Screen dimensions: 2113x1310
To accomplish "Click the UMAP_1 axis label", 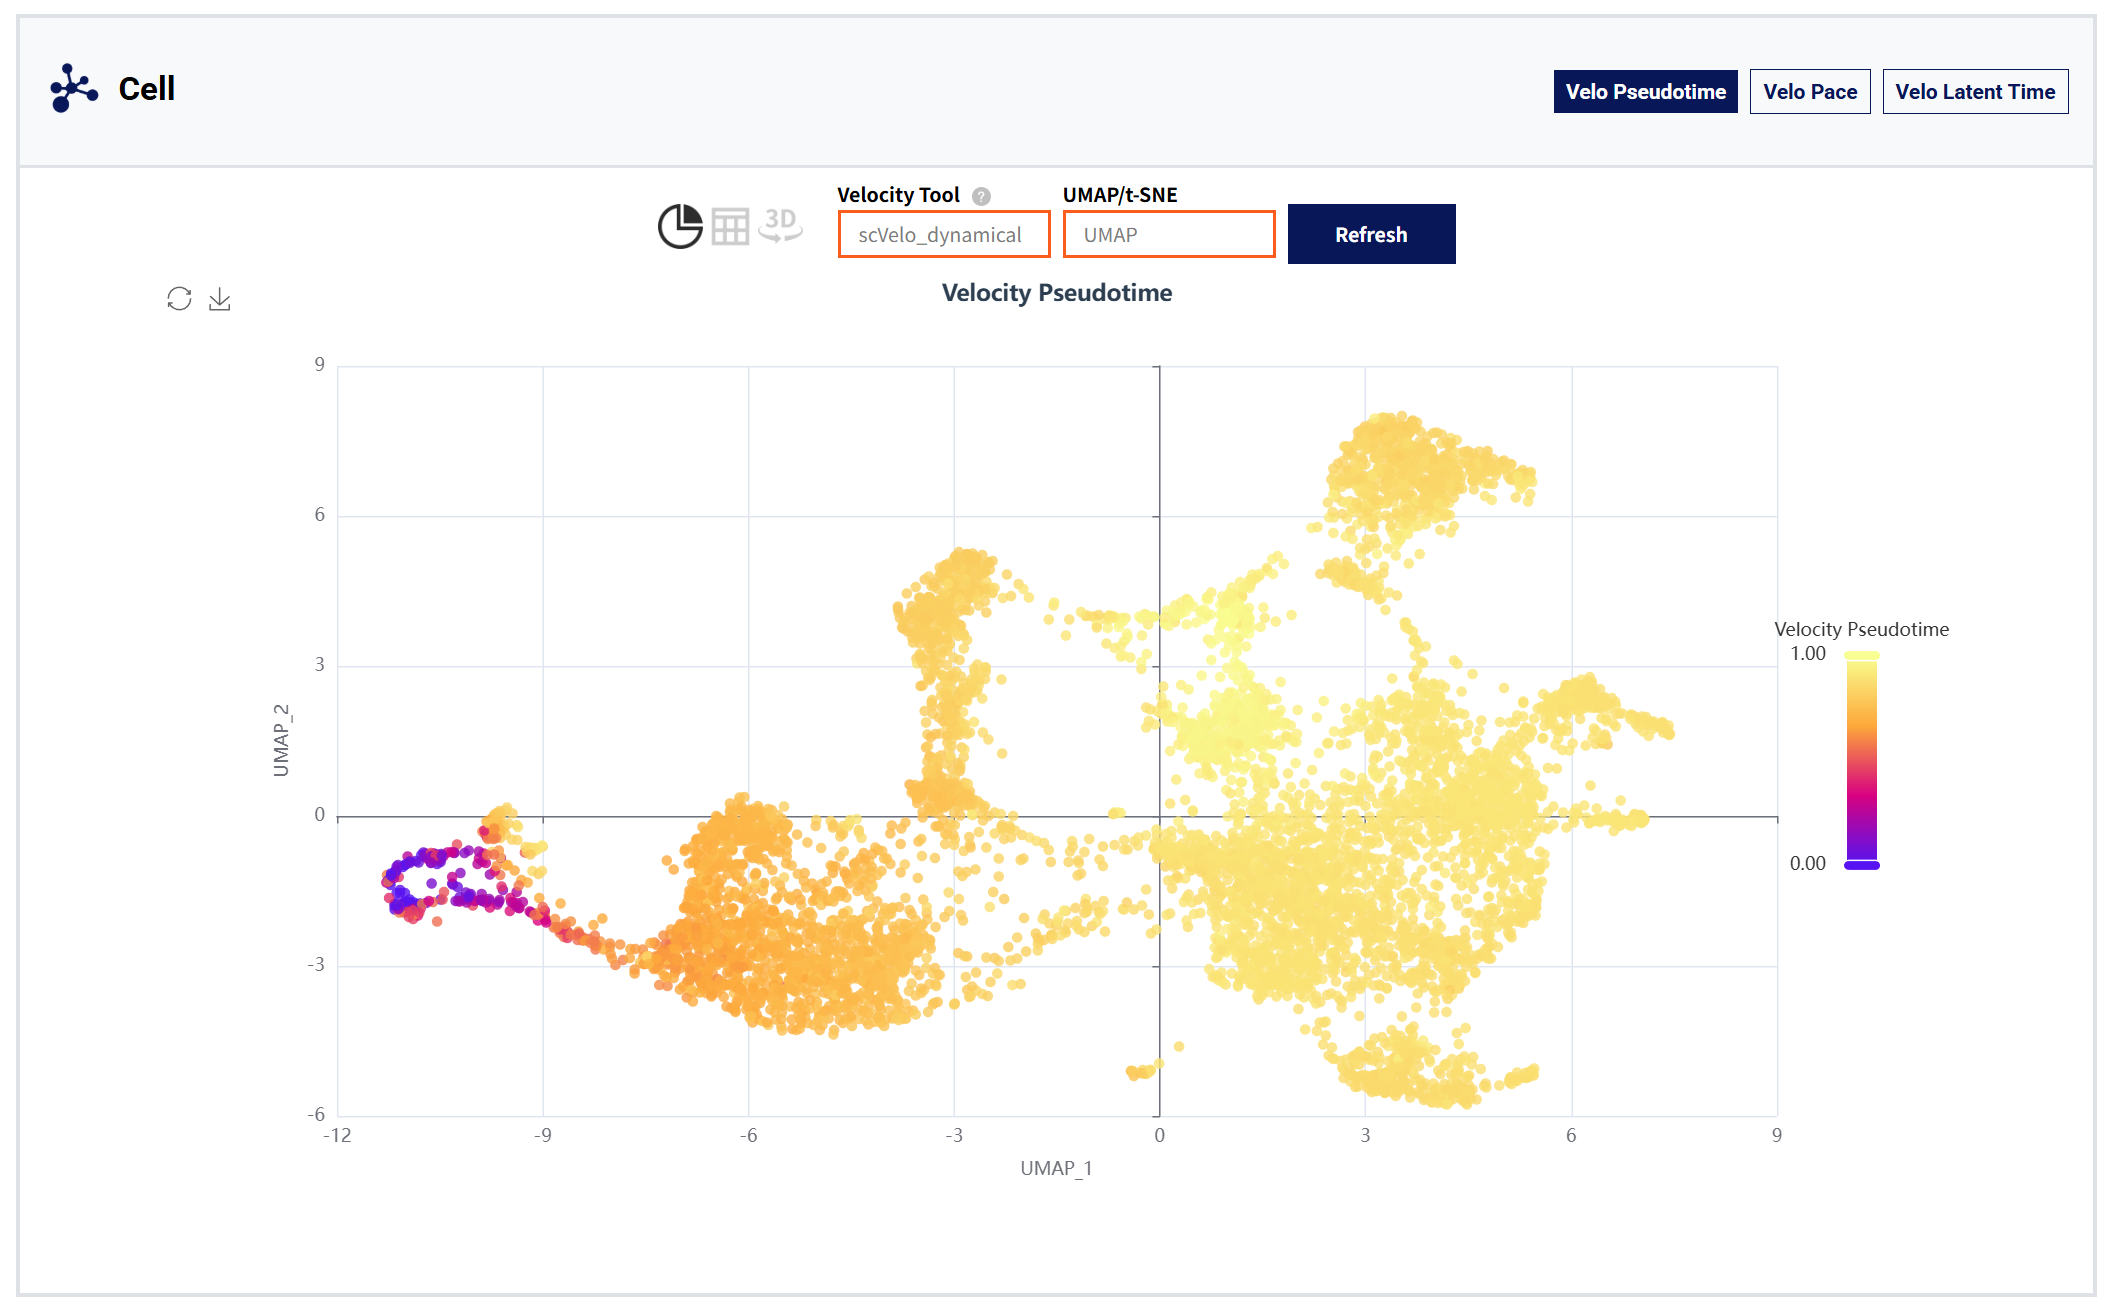I will [1056, 1168].
